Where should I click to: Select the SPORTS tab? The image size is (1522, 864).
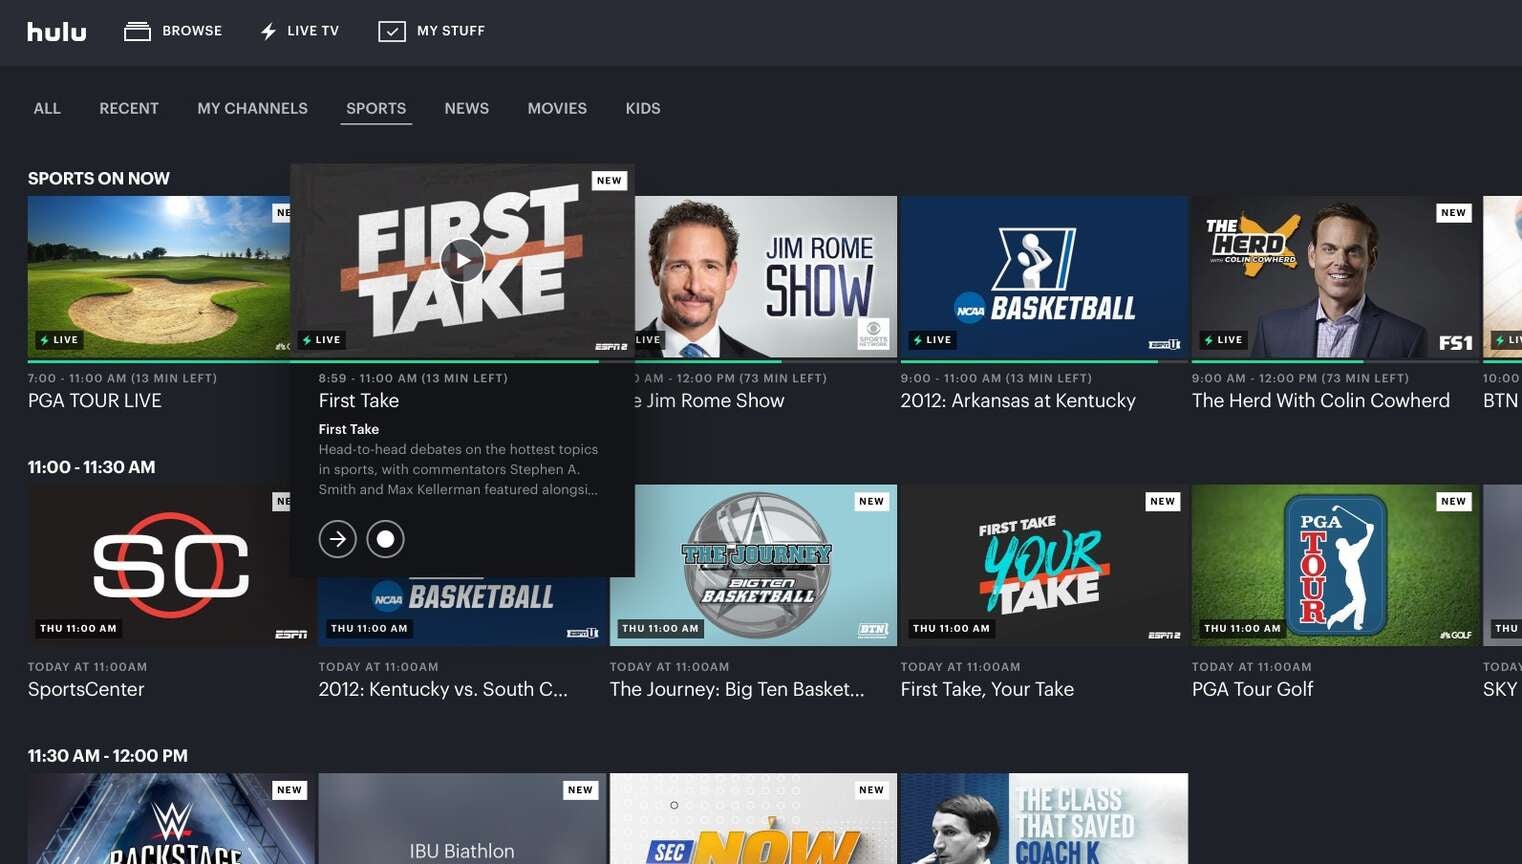pos(376,108)
